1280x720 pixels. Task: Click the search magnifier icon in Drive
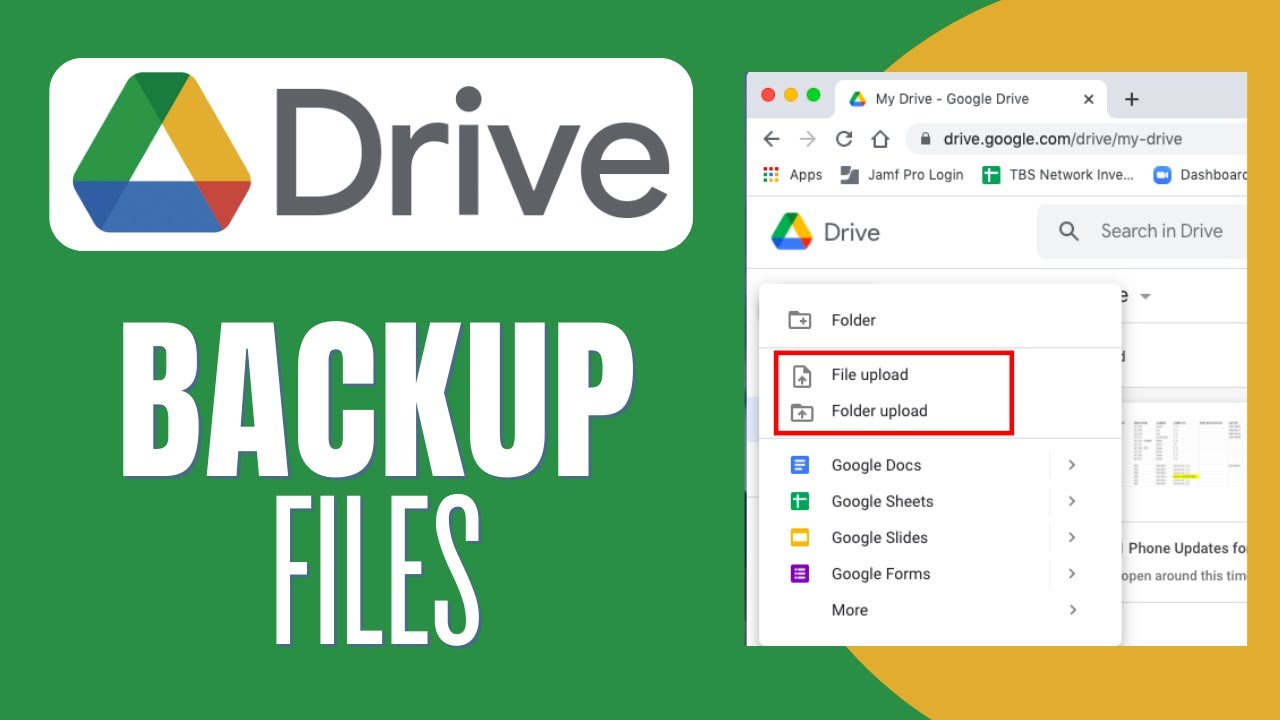click(x=1069, y=231)
